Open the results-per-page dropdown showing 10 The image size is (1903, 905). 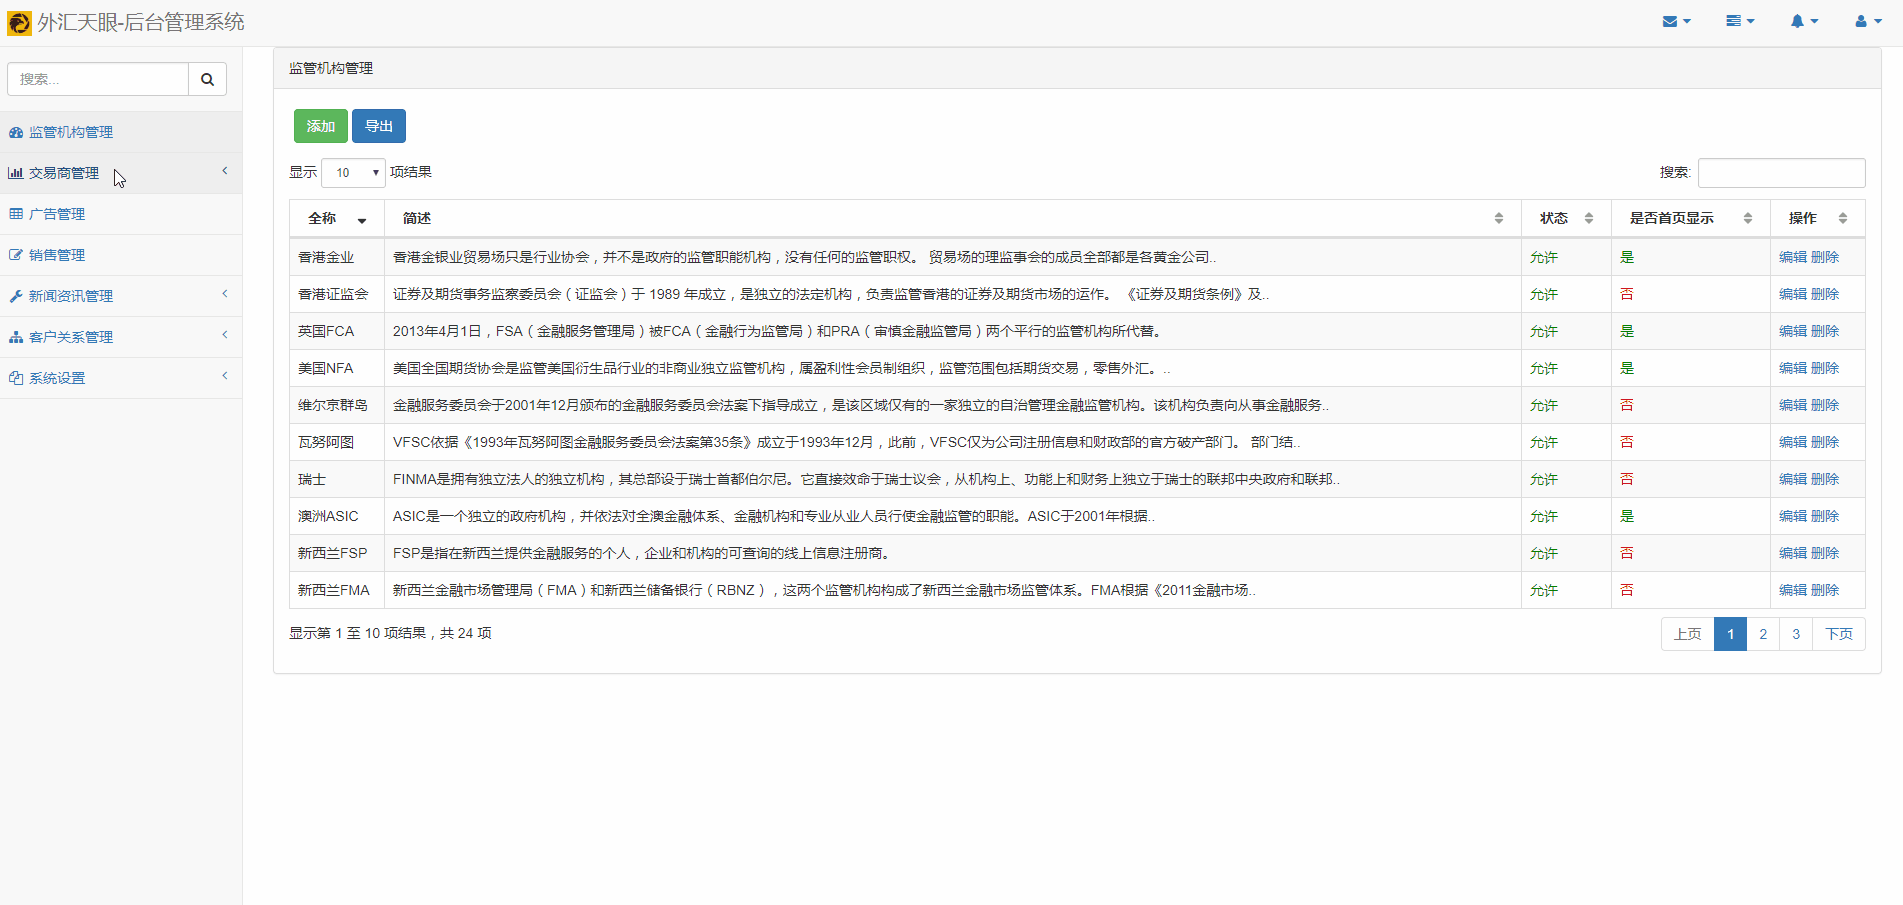(x=353, y=173)
